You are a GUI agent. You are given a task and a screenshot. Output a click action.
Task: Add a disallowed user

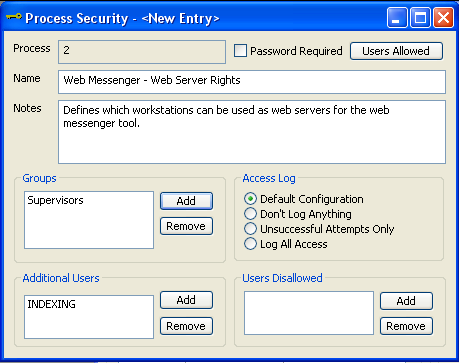(x=406, y=301)
